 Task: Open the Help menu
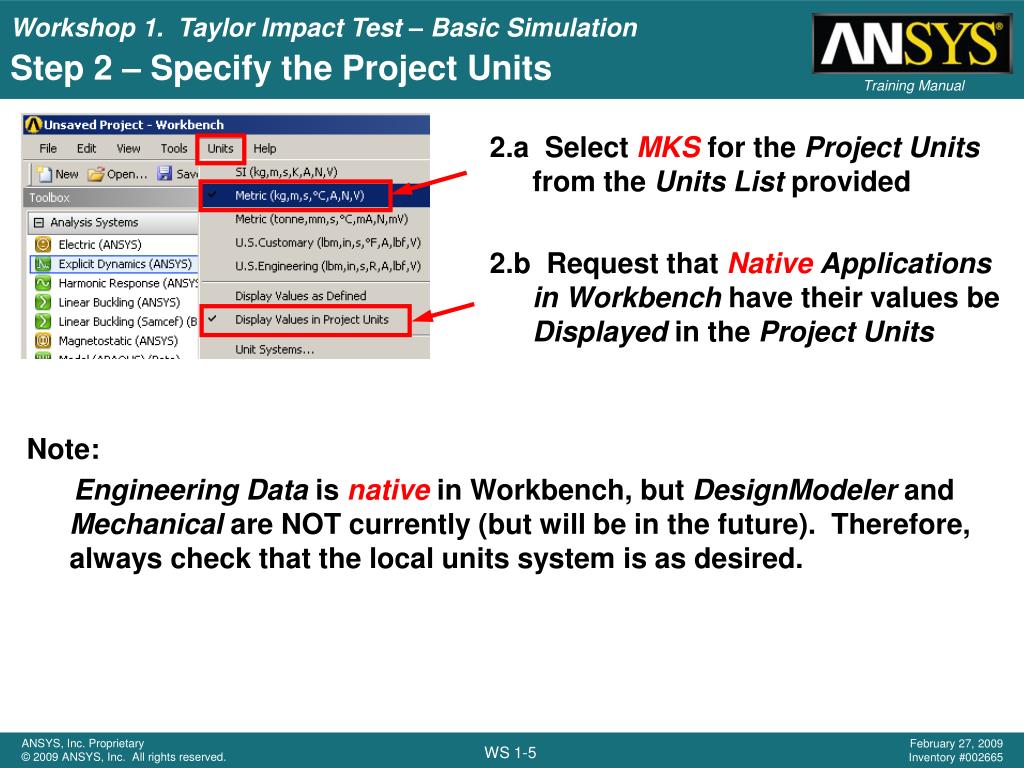point(264,148)
